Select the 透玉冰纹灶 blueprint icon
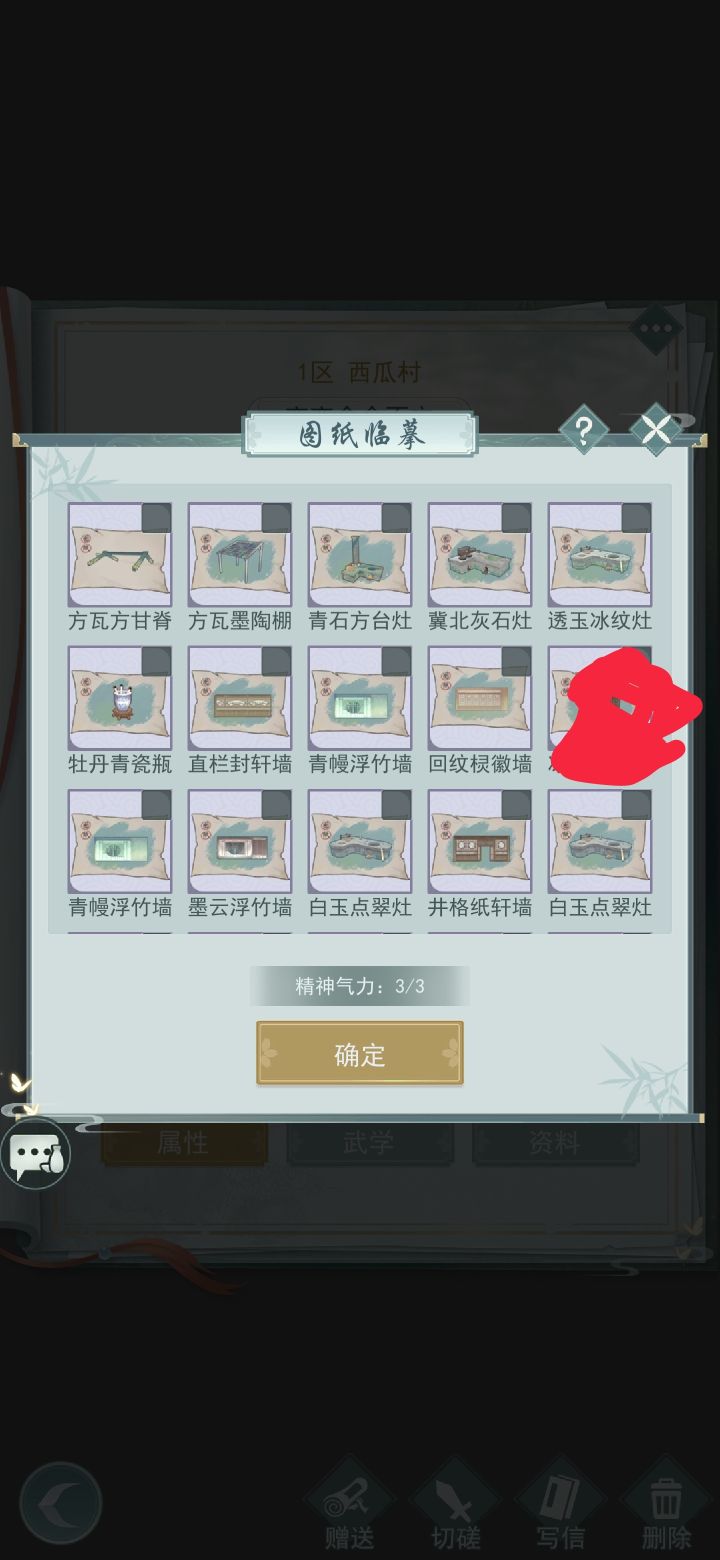Viewport: 720px width, 1560px height. click(600, 555)
